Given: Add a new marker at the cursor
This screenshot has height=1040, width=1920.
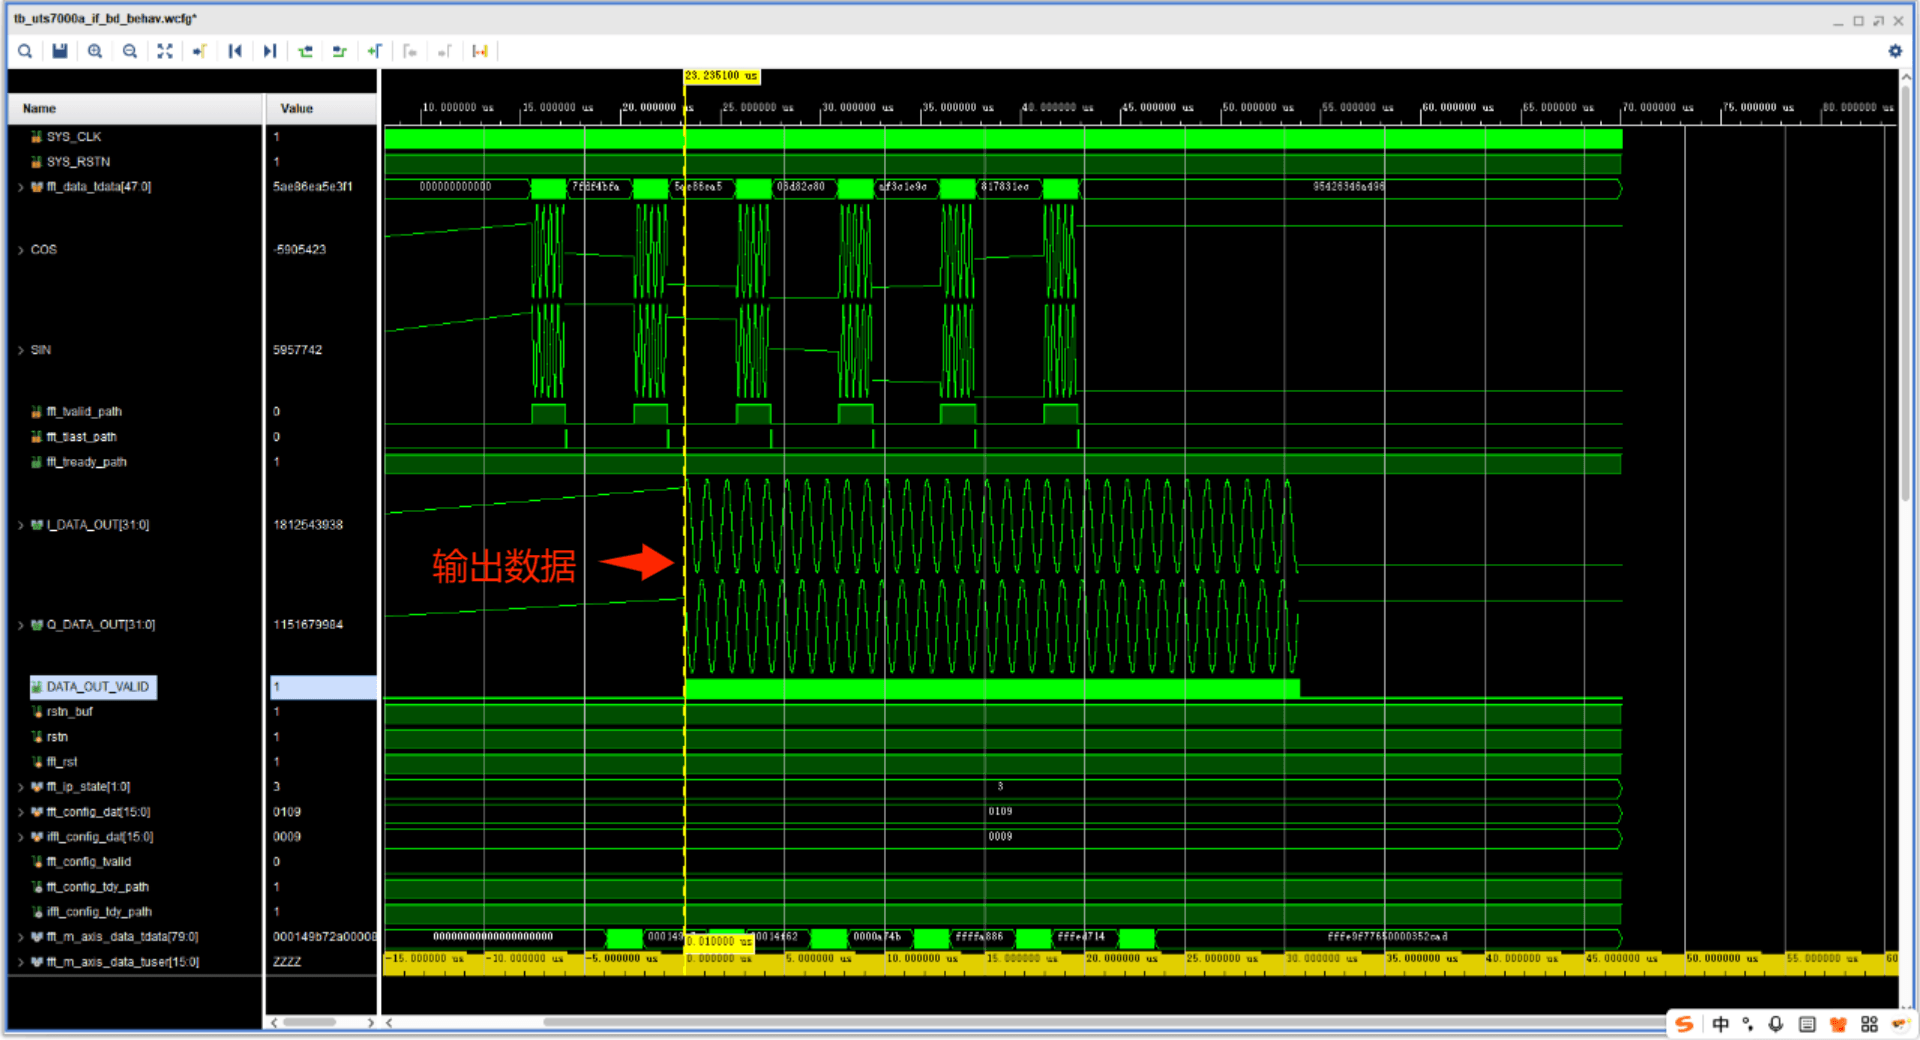Looking at the screenshot, I should pyautogui.click(x=376, y=51).
